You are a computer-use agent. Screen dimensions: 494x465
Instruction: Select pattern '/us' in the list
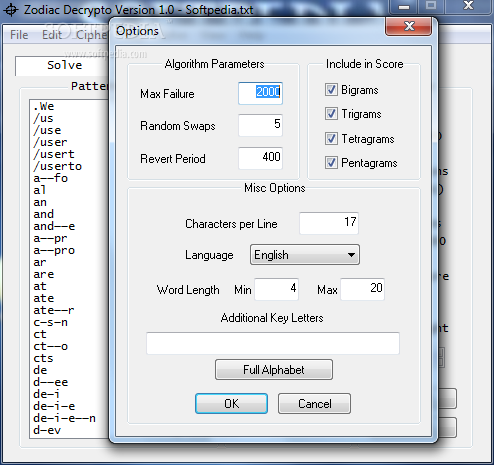43,118
